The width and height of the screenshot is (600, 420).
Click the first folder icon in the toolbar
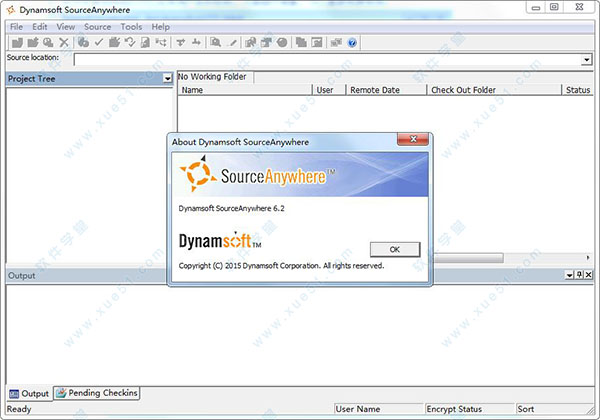tap(17, 42)
